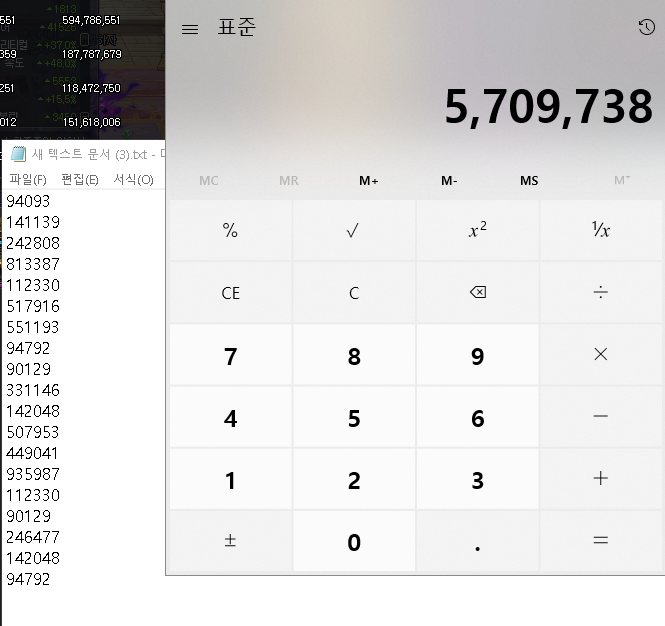This screenshot has width=665, height=626.
Task: Click the number 3 key
Action: coord(478,478)
